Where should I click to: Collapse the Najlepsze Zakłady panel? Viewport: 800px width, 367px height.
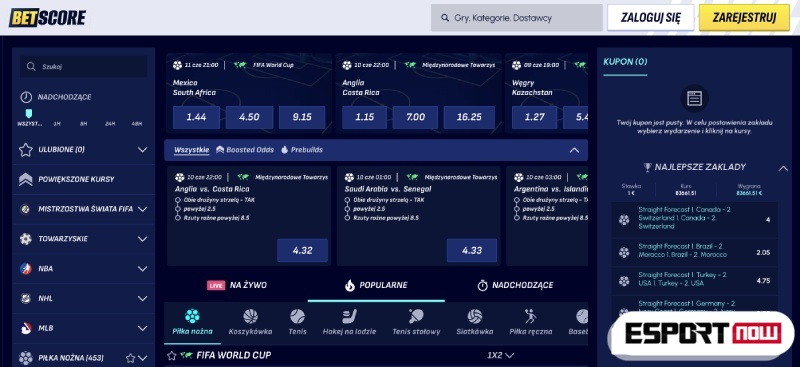[x=783, y=167]
